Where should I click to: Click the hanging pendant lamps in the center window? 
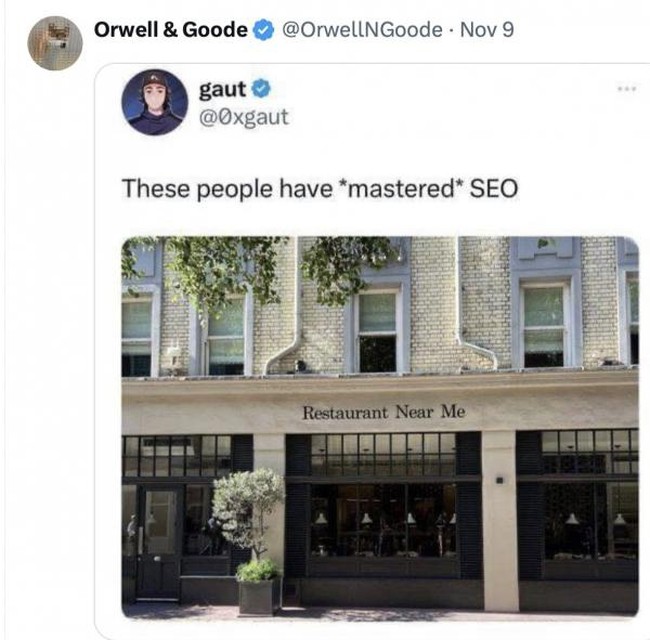pos(386,518)
